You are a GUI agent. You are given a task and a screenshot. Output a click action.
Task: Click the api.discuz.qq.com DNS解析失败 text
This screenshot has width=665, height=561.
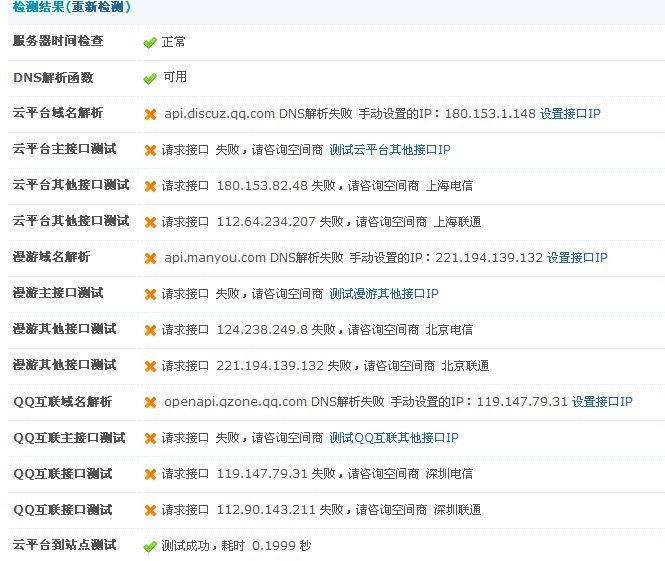pyautogui.click(x=258, y=114)
